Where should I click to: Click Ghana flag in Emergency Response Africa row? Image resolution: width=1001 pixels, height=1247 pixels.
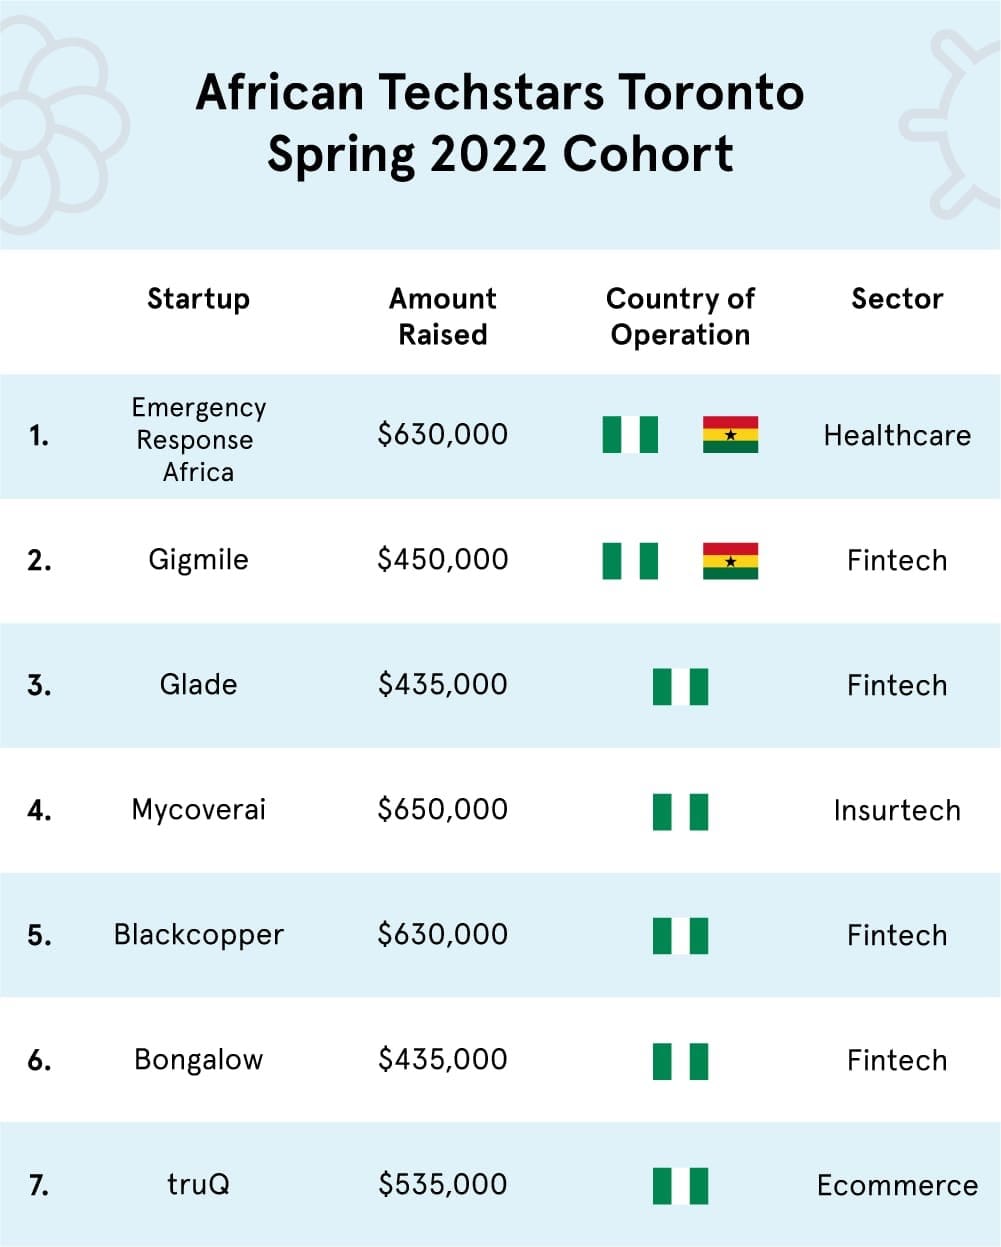click(730, 435)
